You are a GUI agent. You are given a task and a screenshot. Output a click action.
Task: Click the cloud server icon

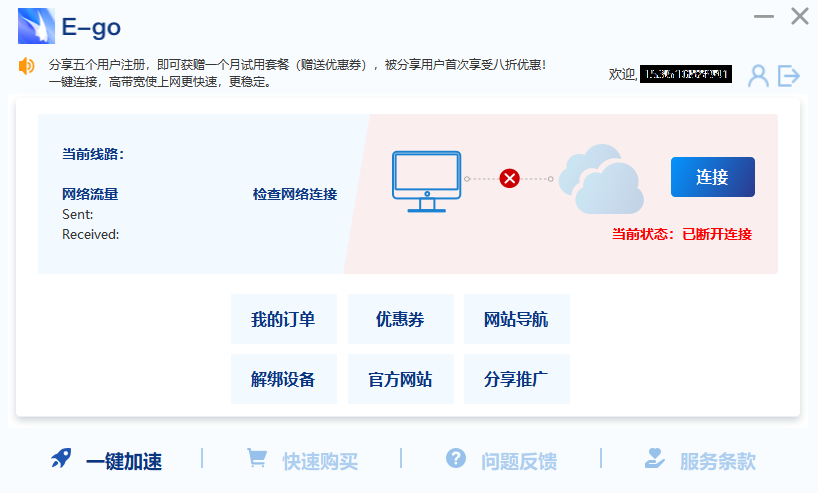(600, 181)
